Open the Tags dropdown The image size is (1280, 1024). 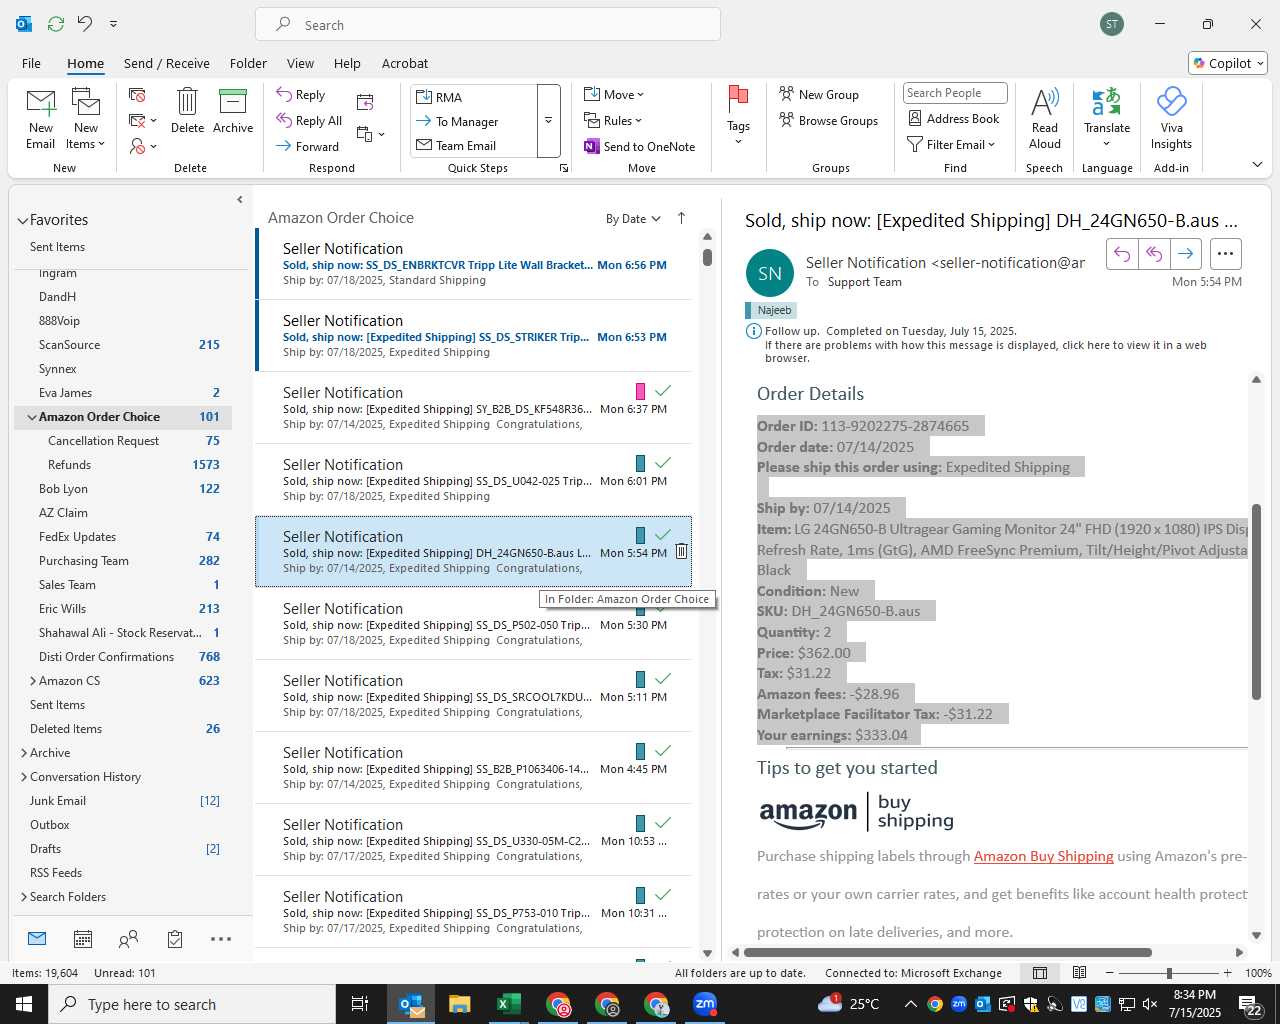click(738, 116)
